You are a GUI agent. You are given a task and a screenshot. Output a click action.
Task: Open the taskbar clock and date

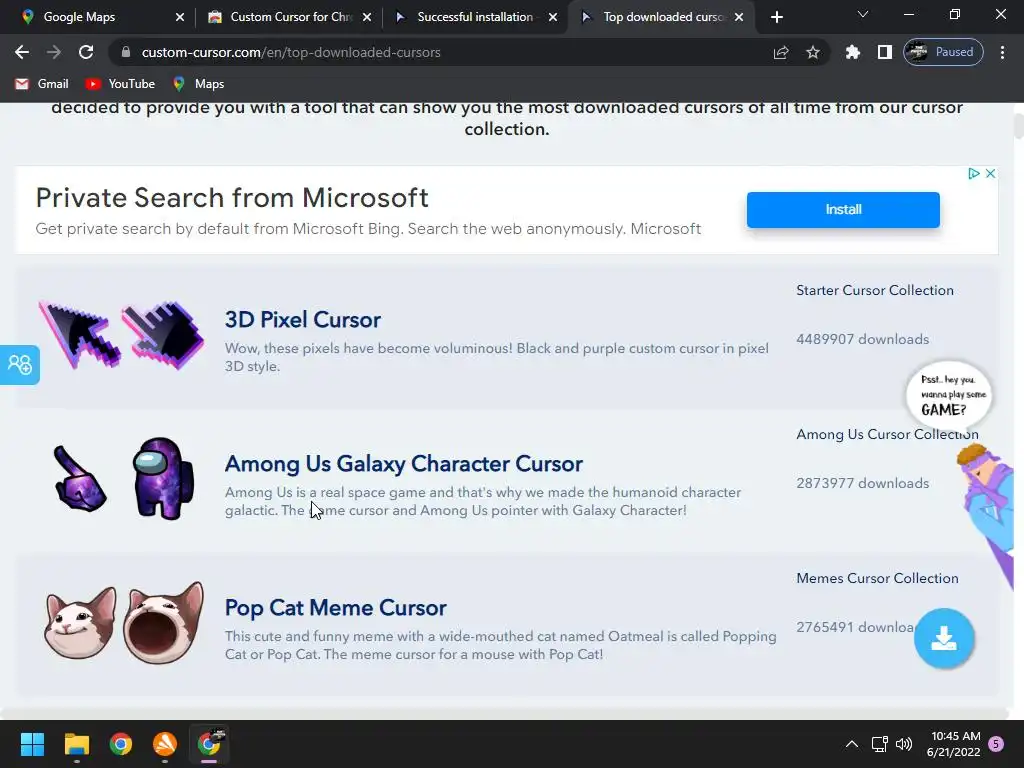pos(953,744)
